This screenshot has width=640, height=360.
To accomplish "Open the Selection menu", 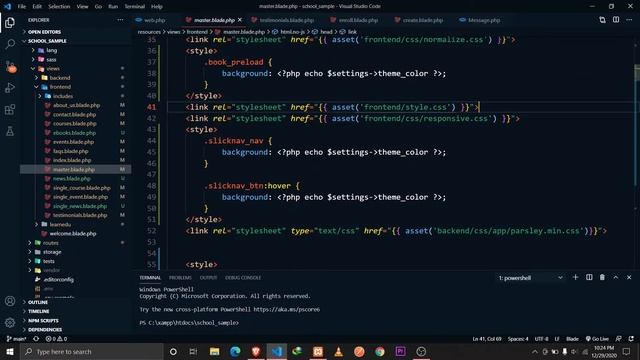I will [x=59, y=7].
